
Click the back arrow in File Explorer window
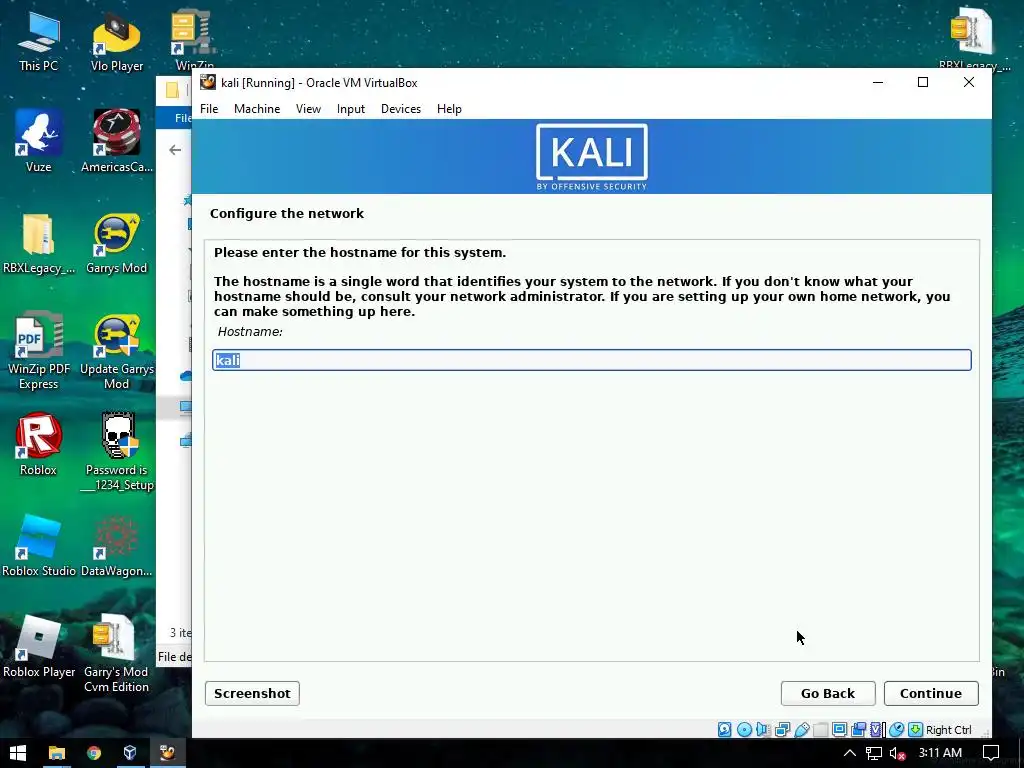pyautogui.click(x=175, y=150)
